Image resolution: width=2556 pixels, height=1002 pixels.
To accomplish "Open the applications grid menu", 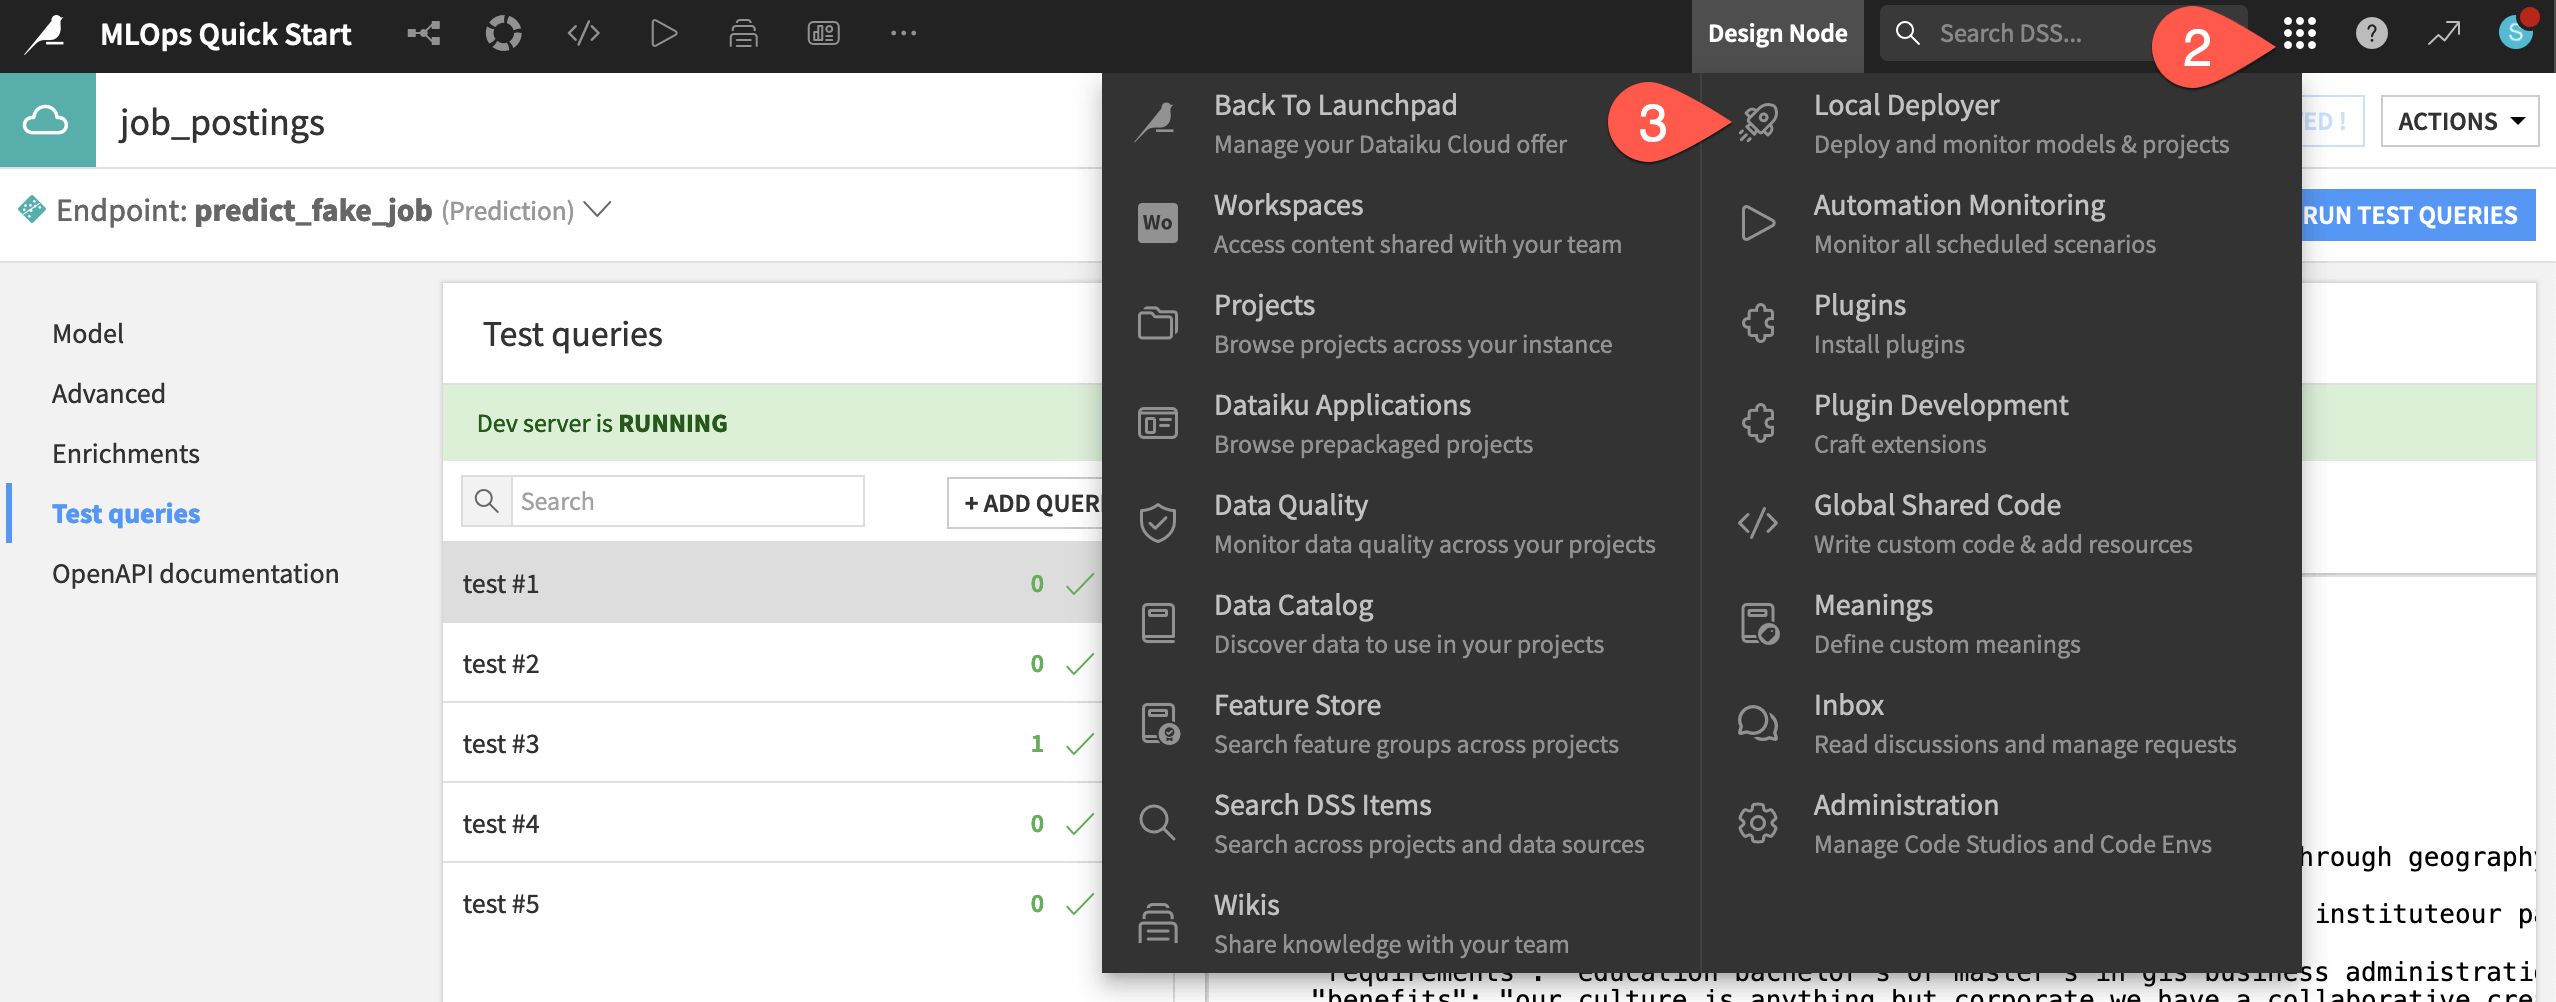I will click(2300, 34).
